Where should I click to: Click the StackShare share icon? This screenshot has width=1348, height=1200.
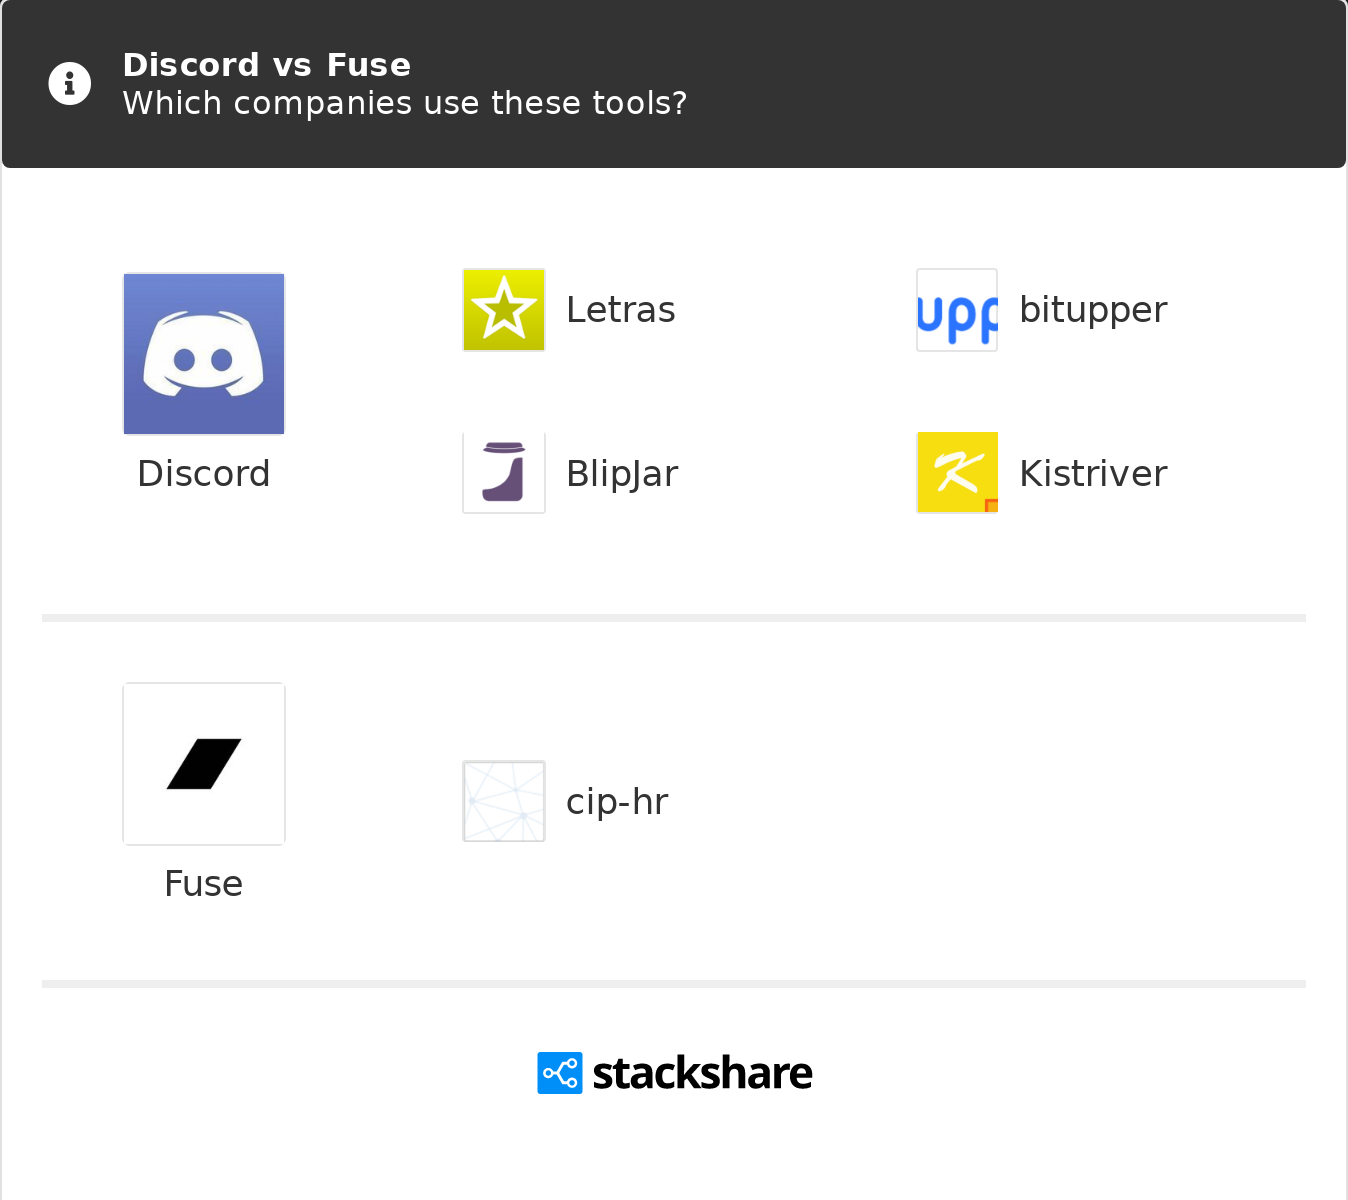560,1073
